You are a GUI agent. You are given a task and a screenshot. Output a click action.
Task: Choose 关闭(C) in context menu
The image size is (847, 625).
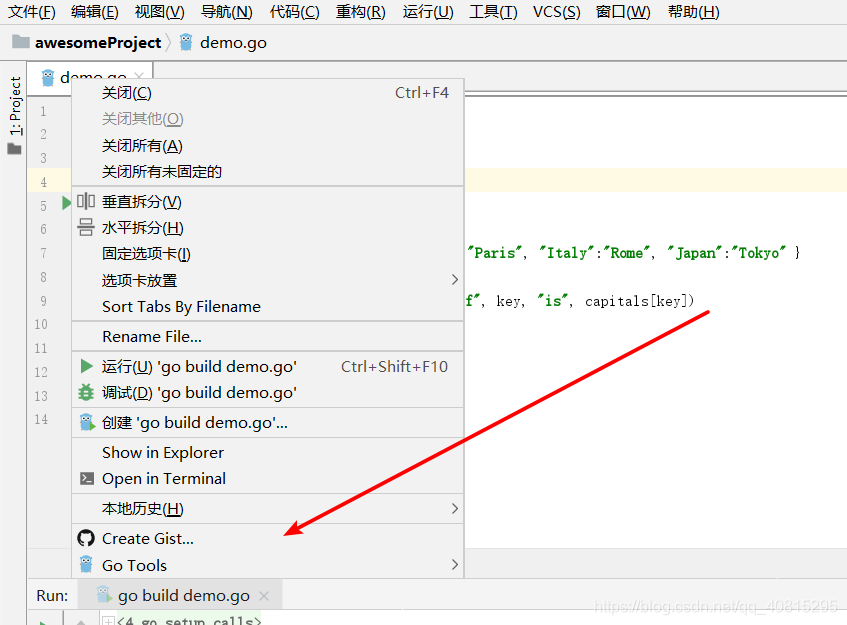[x=268, y=93]
